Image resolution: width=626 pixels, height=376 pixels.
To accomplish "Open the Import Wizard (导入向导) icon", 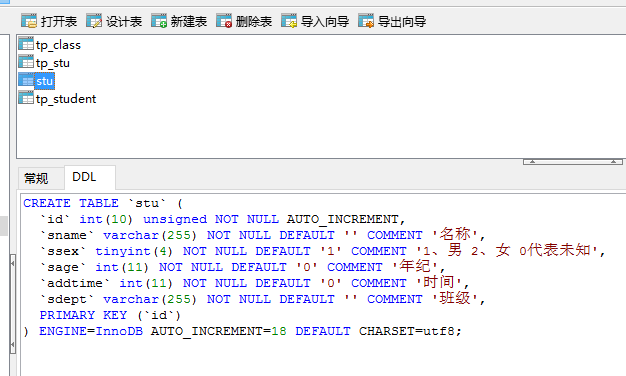I will [x=289, y=21].
